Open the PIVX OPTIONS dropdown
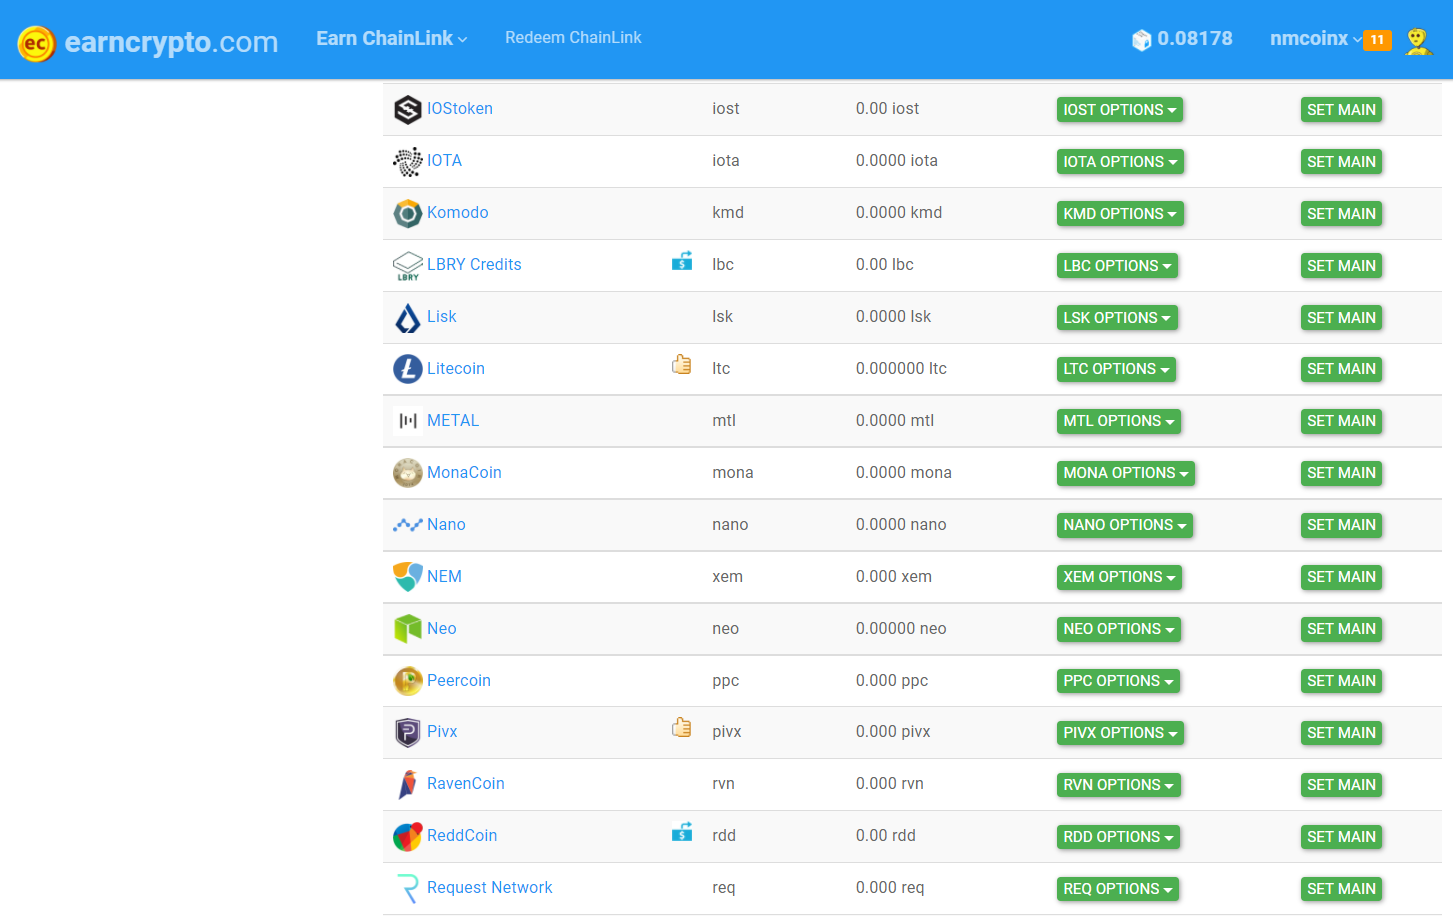Screen dimensions: 1453x916 1120,733
